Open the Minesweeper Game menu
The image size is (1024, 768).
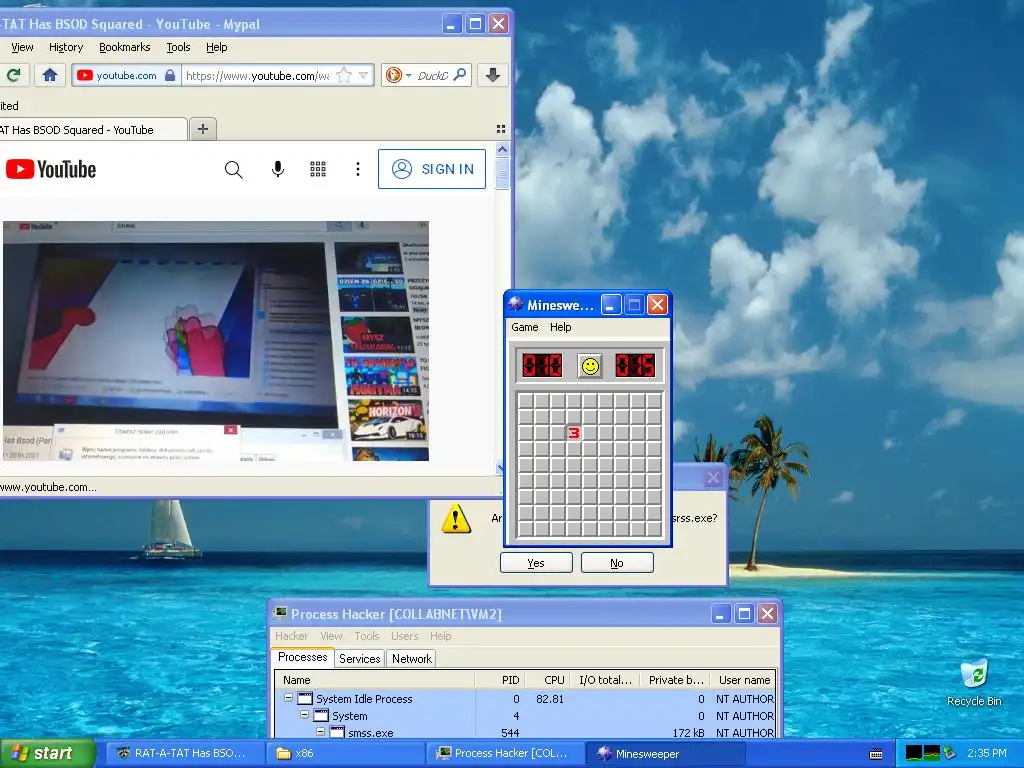[x=524, y=327]
